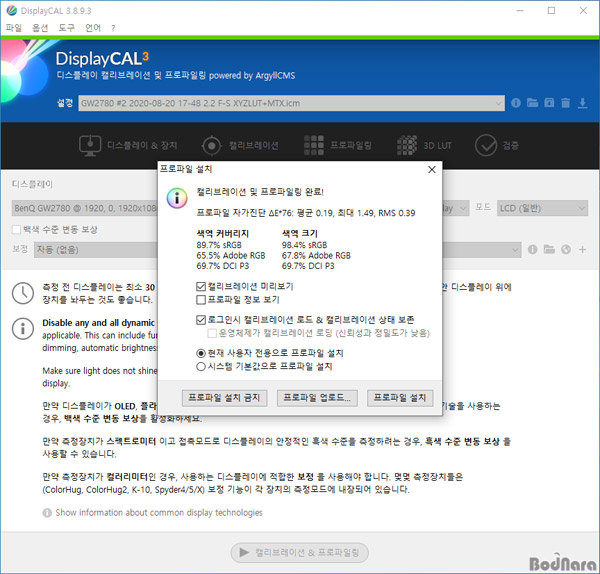Click the 98.4% sRGB gamut volume value
Viewport: 600px width, 574px height.
[x=305, y=245]
